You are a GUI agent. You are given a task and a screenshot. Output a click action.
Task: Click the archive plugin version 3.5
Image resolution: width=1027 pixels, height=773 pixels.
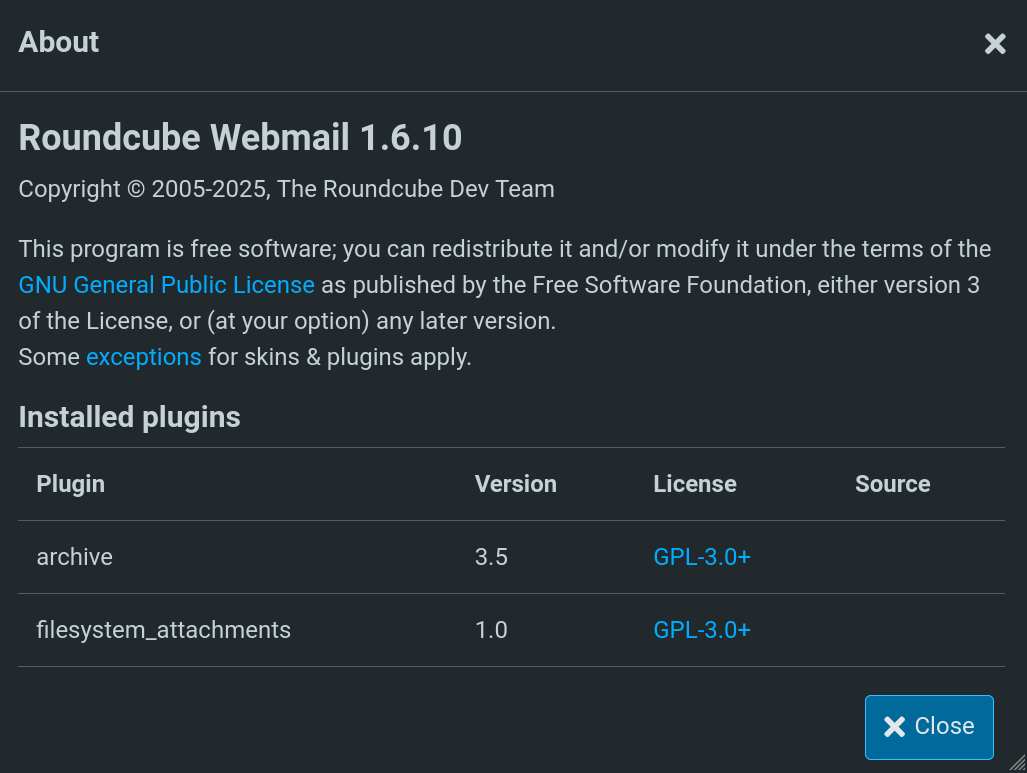[x=492, y=557]
